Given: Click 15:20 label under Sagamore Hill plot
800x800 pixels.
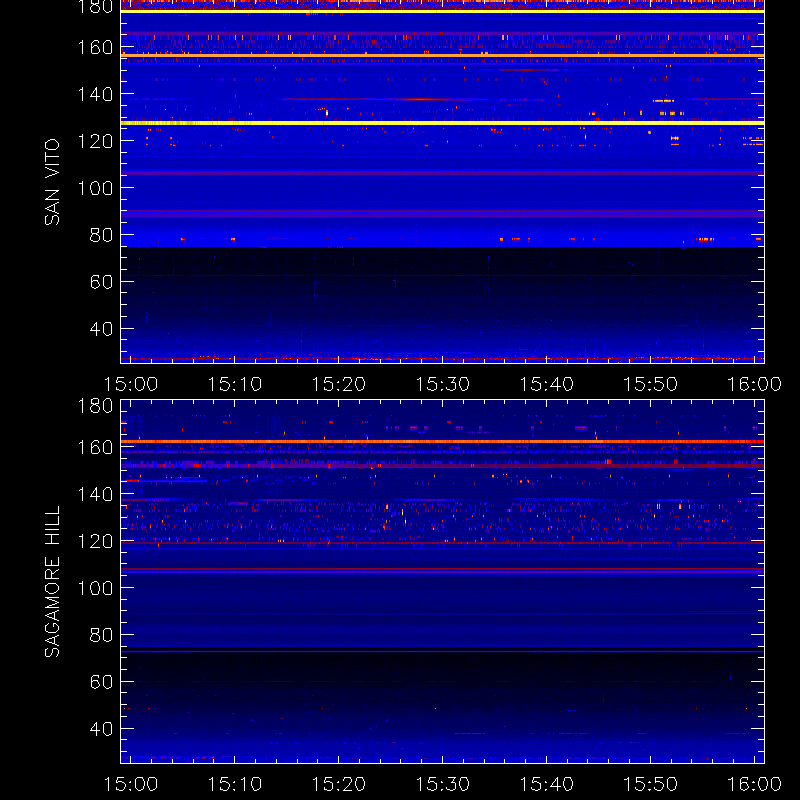Looking at the screenshot, I should pyautogui.click(x=339, y=784).
